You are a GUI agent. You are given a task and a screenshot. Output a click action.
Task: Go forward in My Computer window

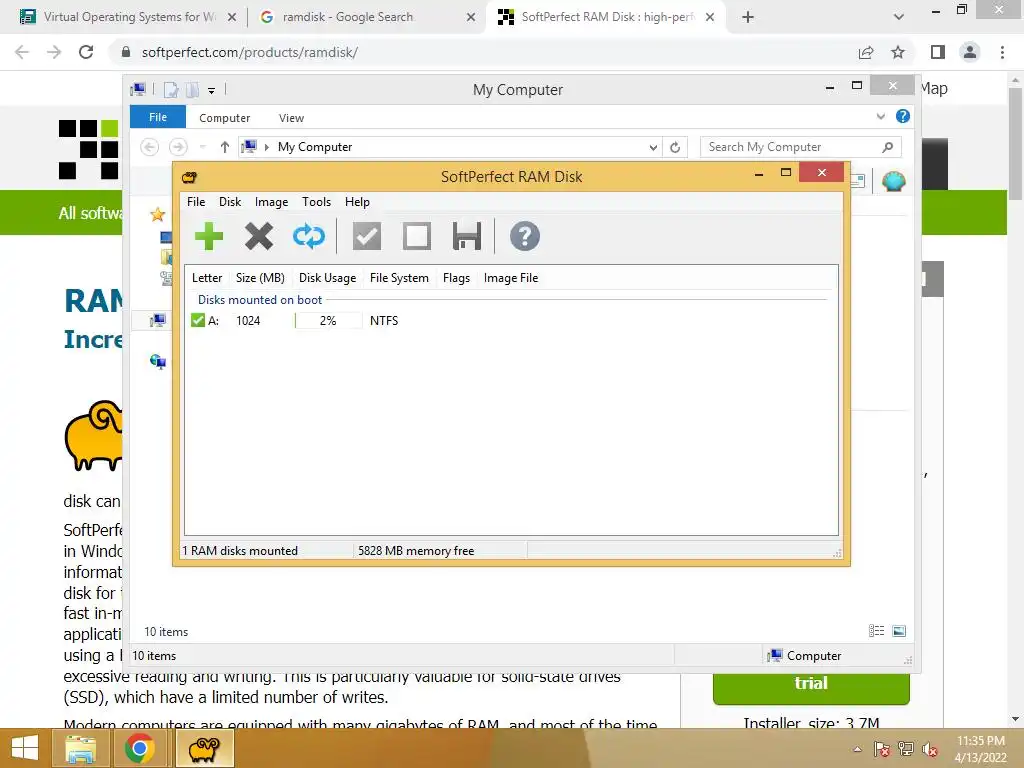(x=178, y=147)
